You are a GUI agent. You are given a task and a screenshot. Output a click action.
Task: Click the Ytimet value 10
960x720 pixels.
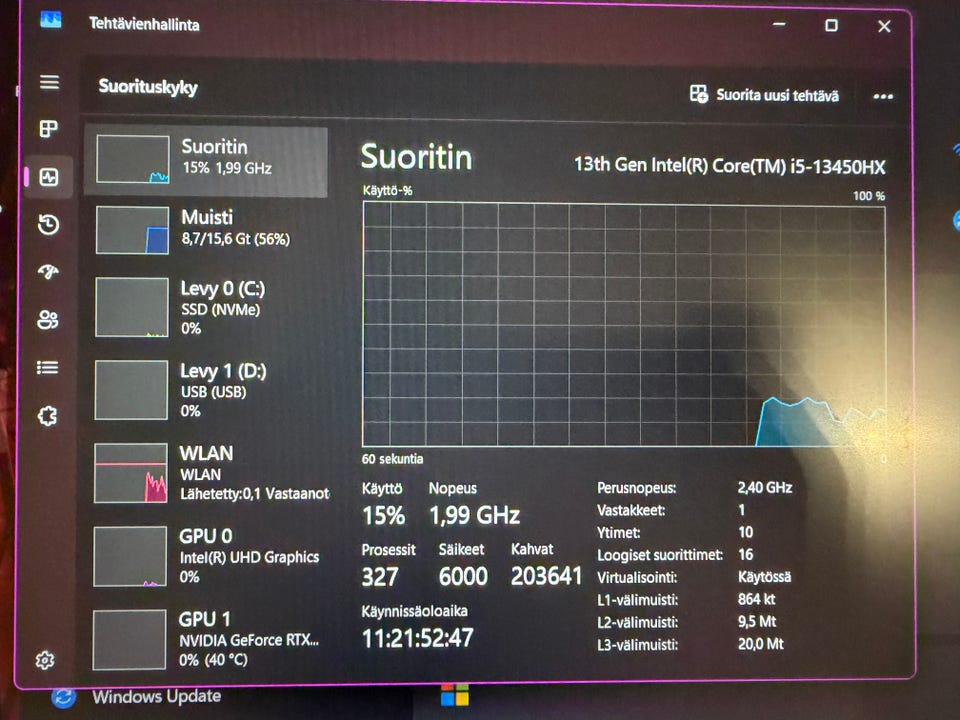746,532
